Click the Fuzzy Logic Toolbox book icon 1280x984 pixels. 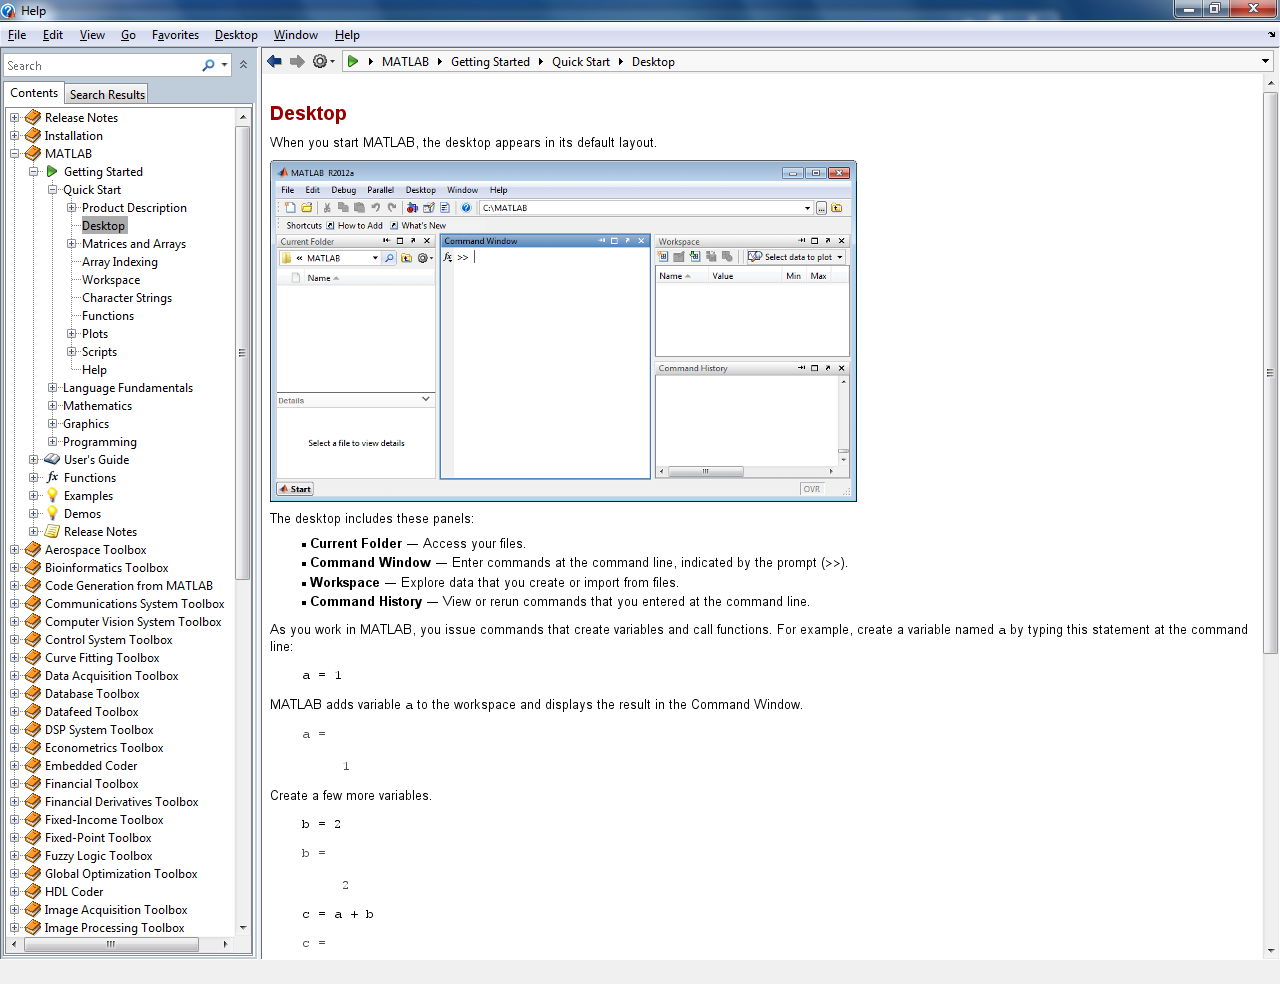pos(33,855)
